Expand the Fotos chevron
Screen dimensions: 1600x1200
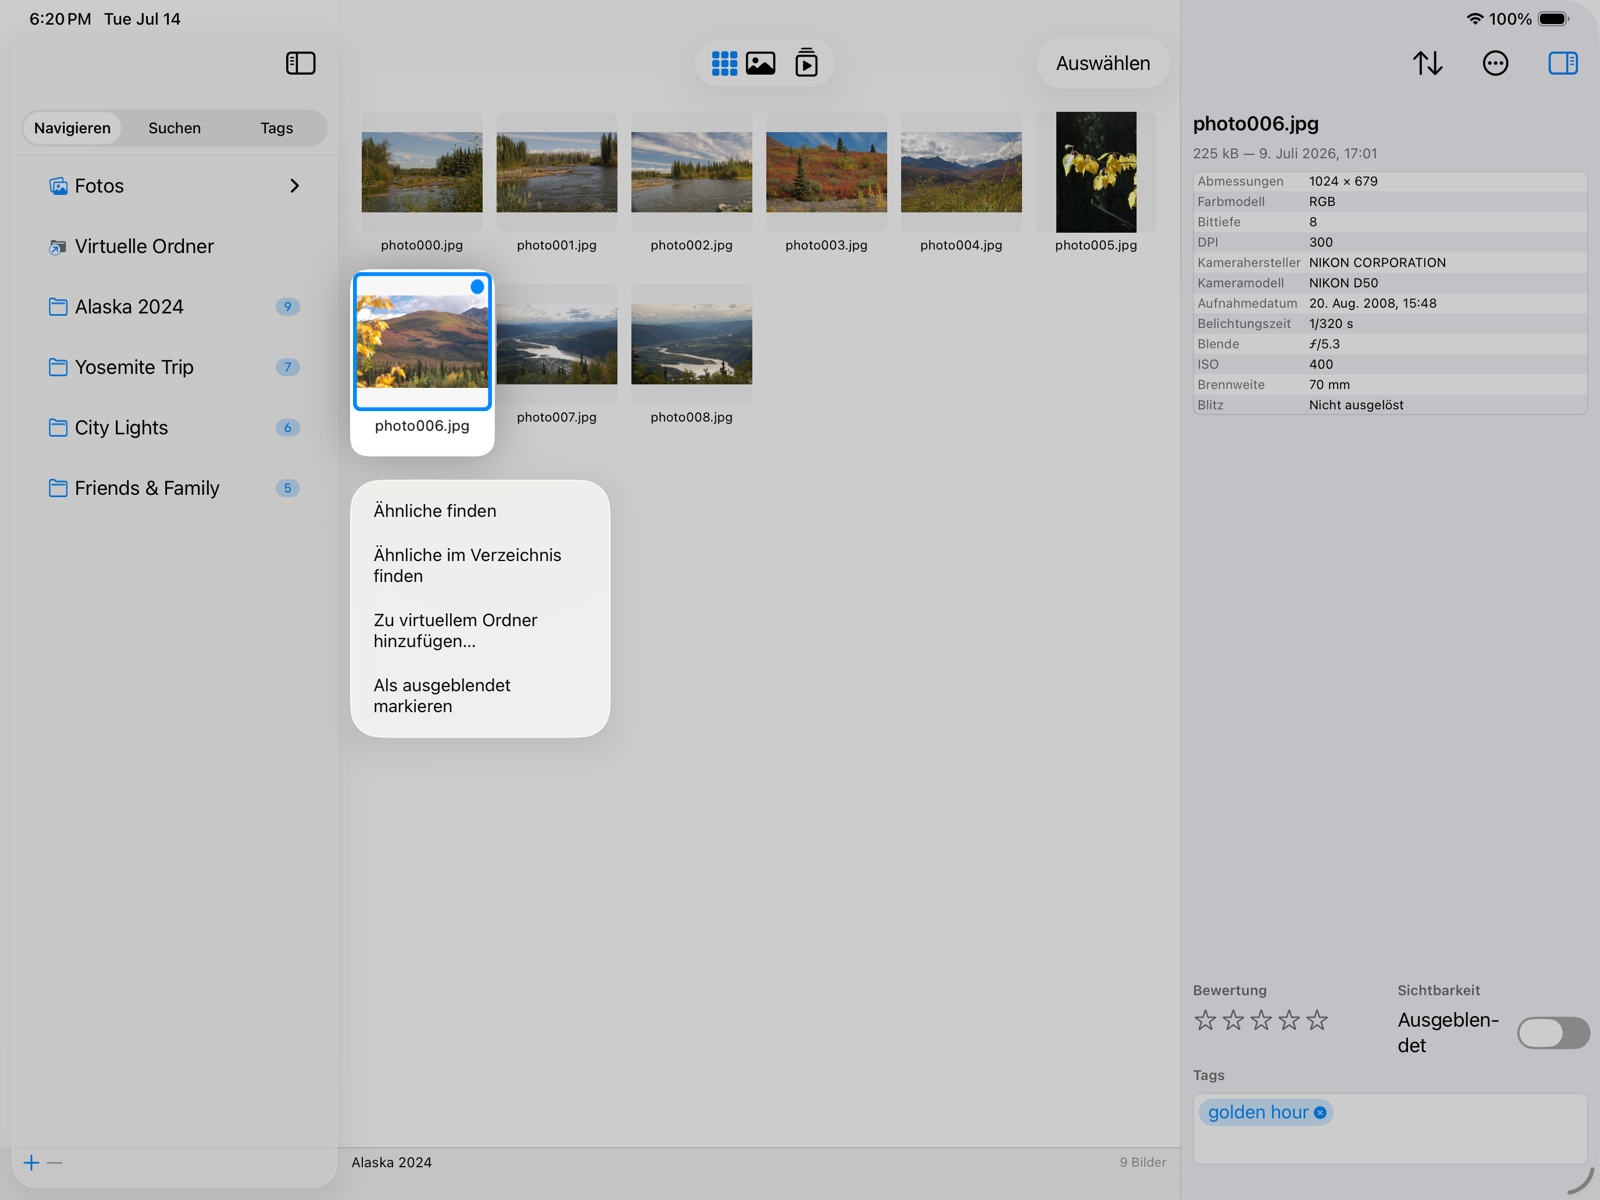(294, 186)
